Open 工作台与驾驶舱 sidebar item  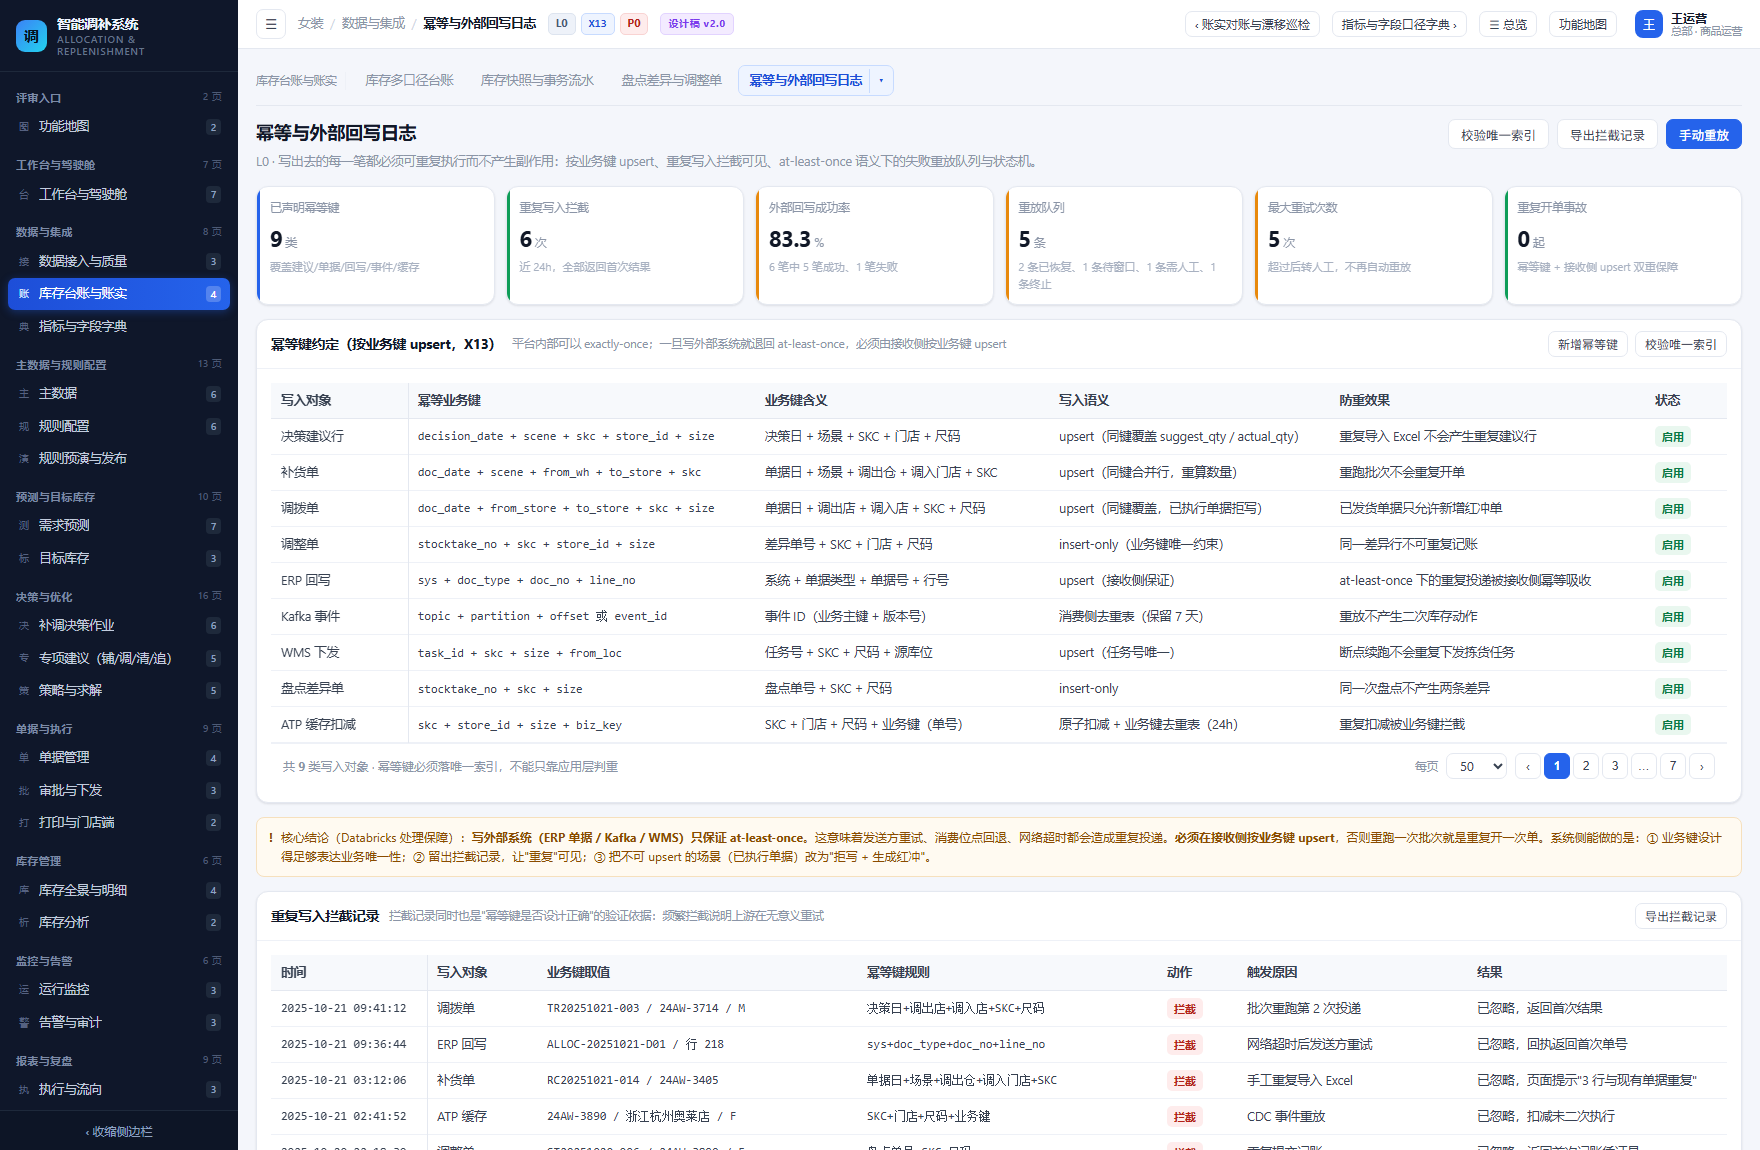[119, 195]
